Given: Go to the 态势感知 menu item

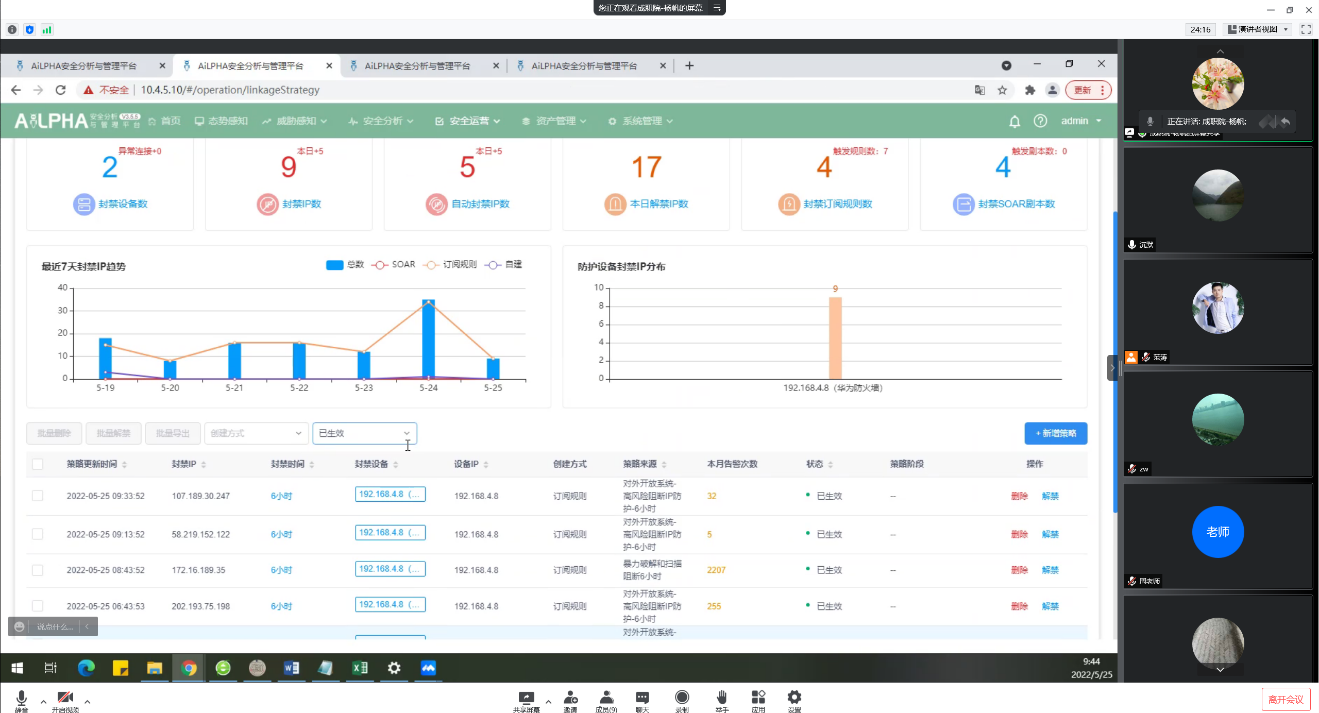Looking at the screenshot, I should tap(221, 121).
